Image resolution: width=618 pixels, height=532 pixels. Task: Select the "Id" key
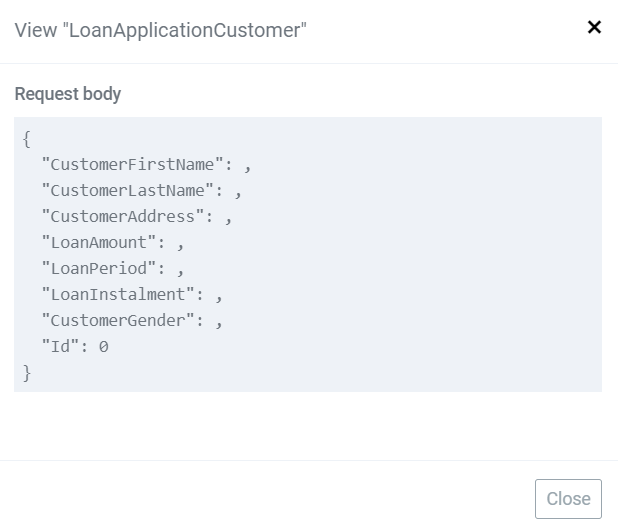click(x=60, y=346)
